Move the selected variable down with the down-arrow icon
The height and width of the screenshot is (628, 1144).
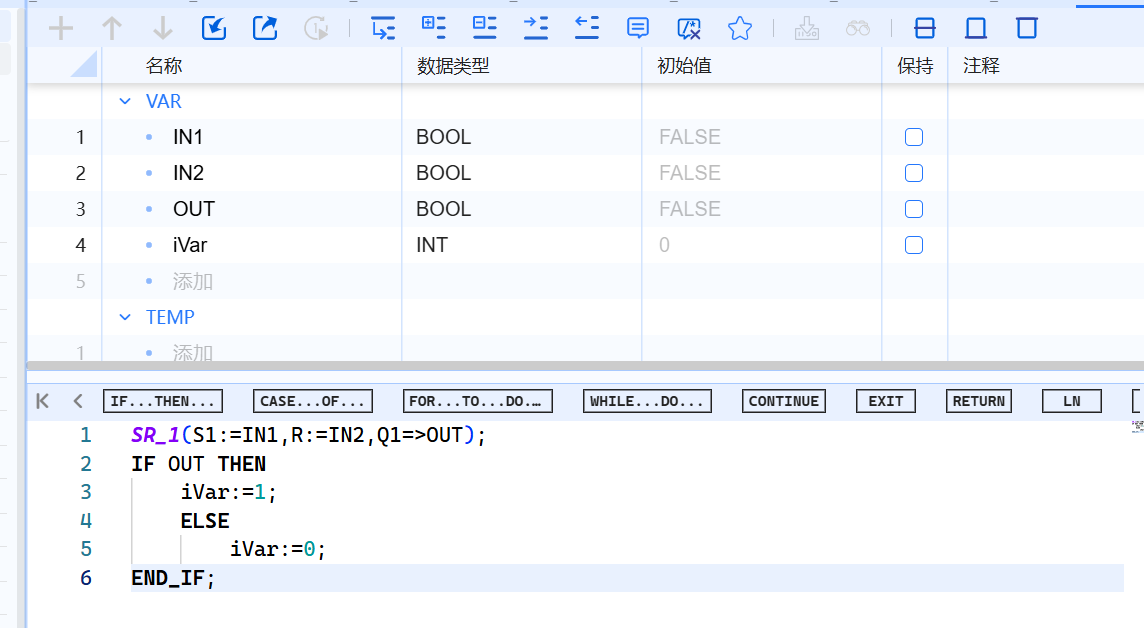pos(162,27)
